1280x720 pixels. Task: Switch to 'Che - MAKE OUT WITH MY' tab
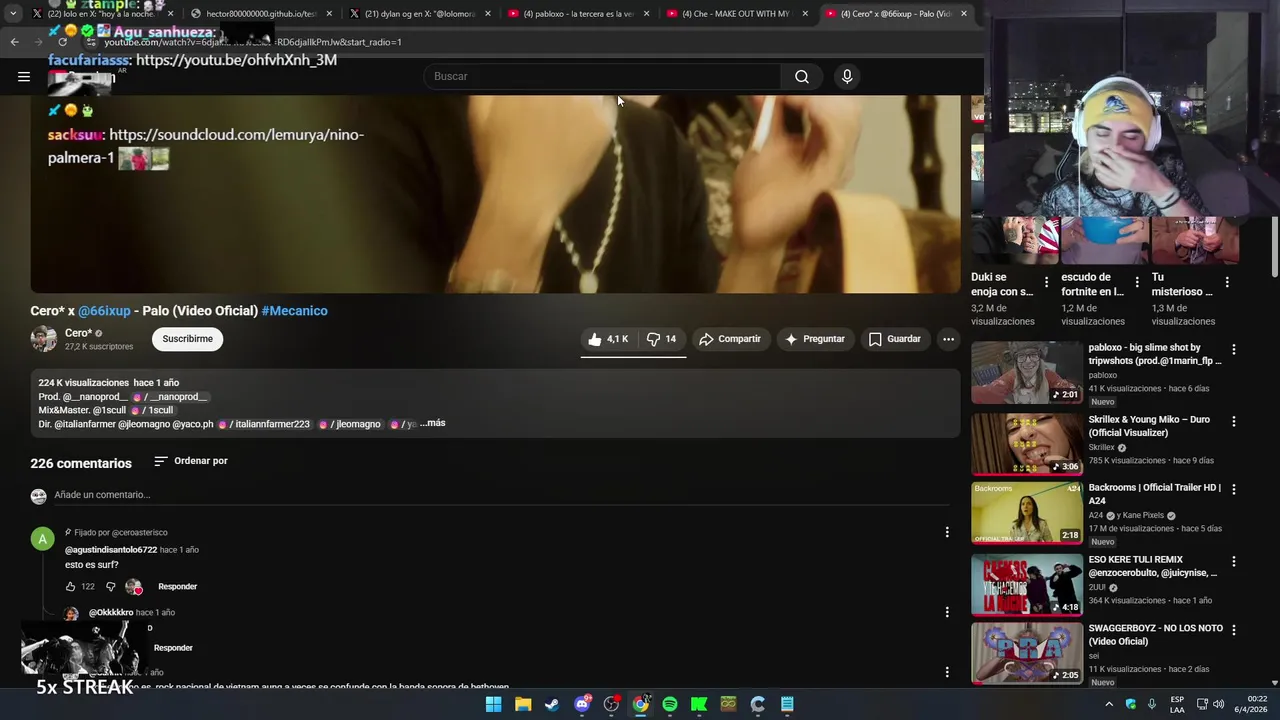pyautogui.click(x=738, y=14)
